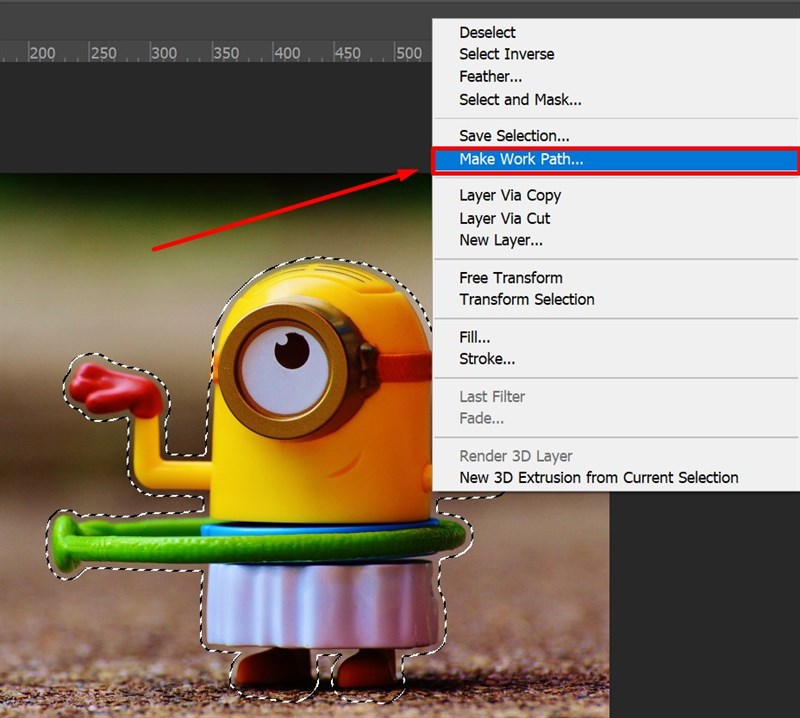
Task: Click the disabled Fade... menu item
Action: (x=481, y=418)
